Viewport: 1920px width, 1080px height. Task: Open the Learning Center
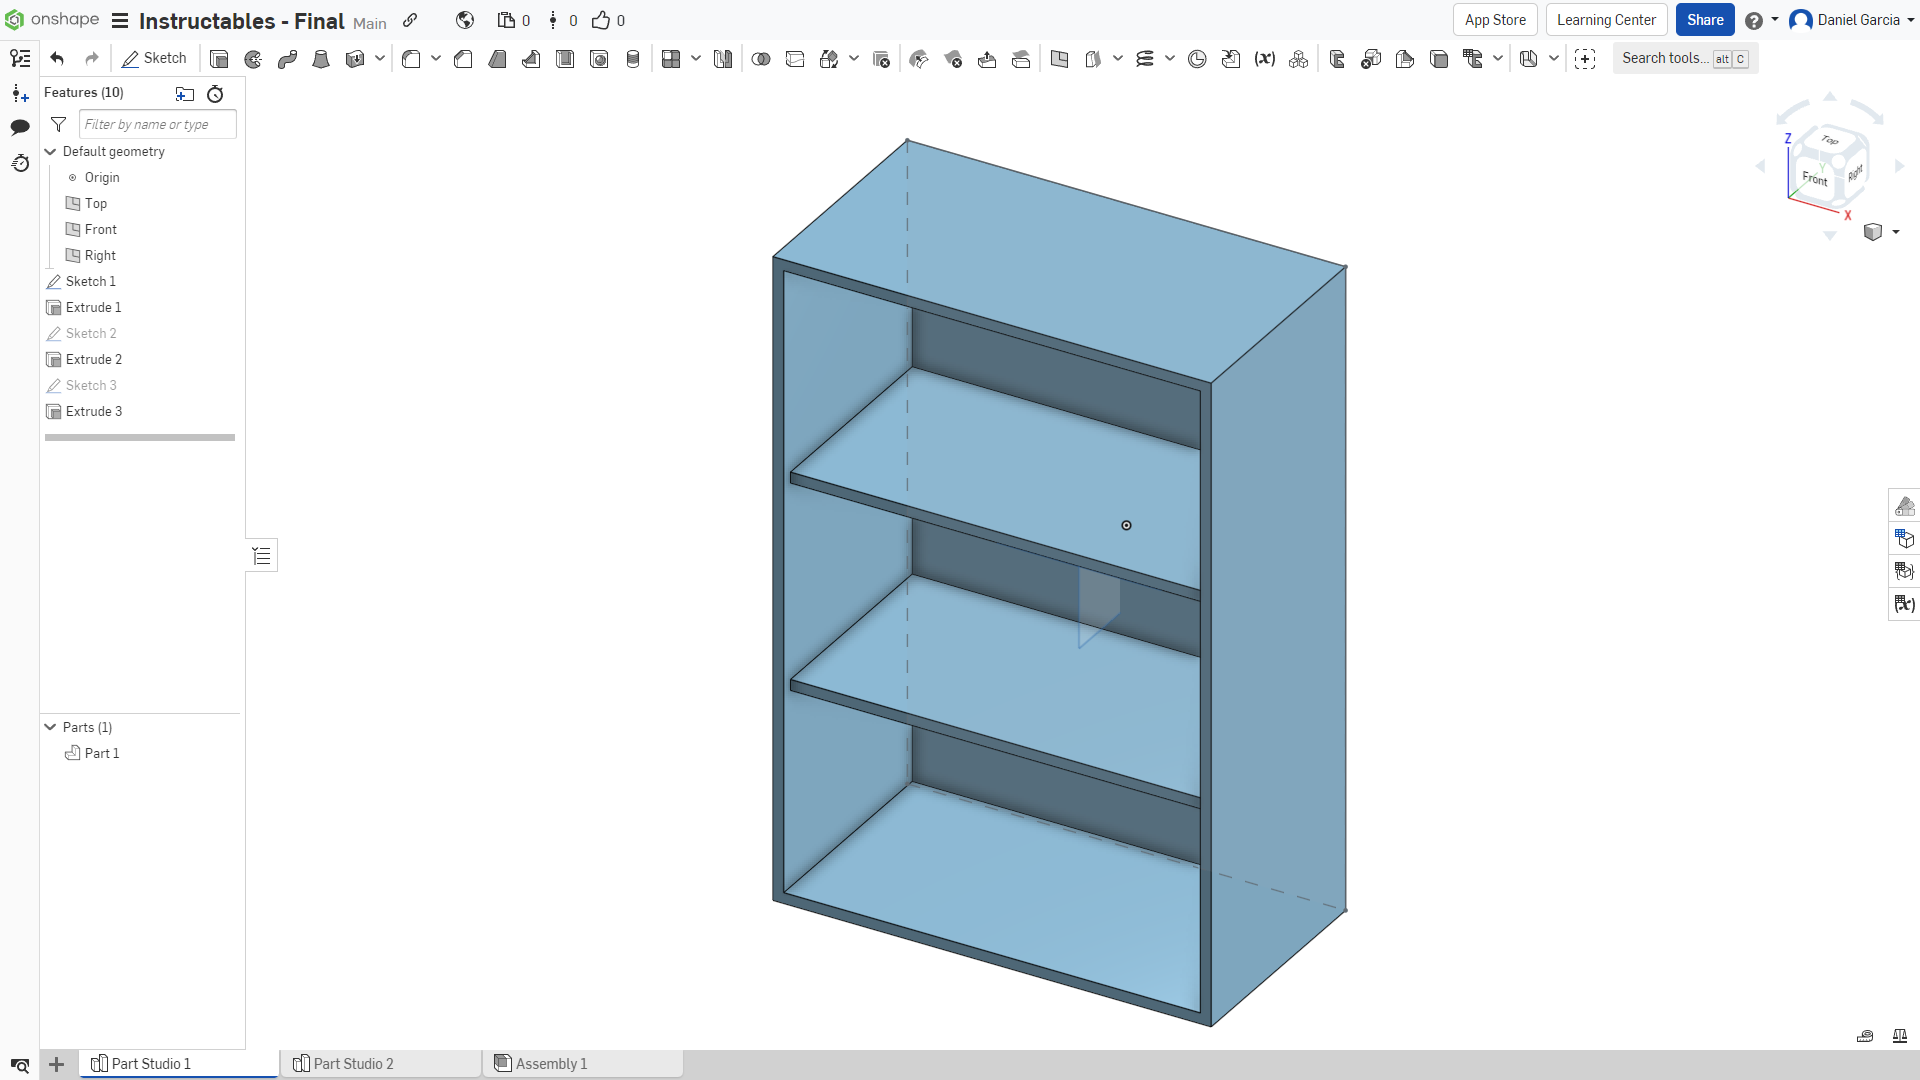pyautogui.click(x=1606, y=20)
